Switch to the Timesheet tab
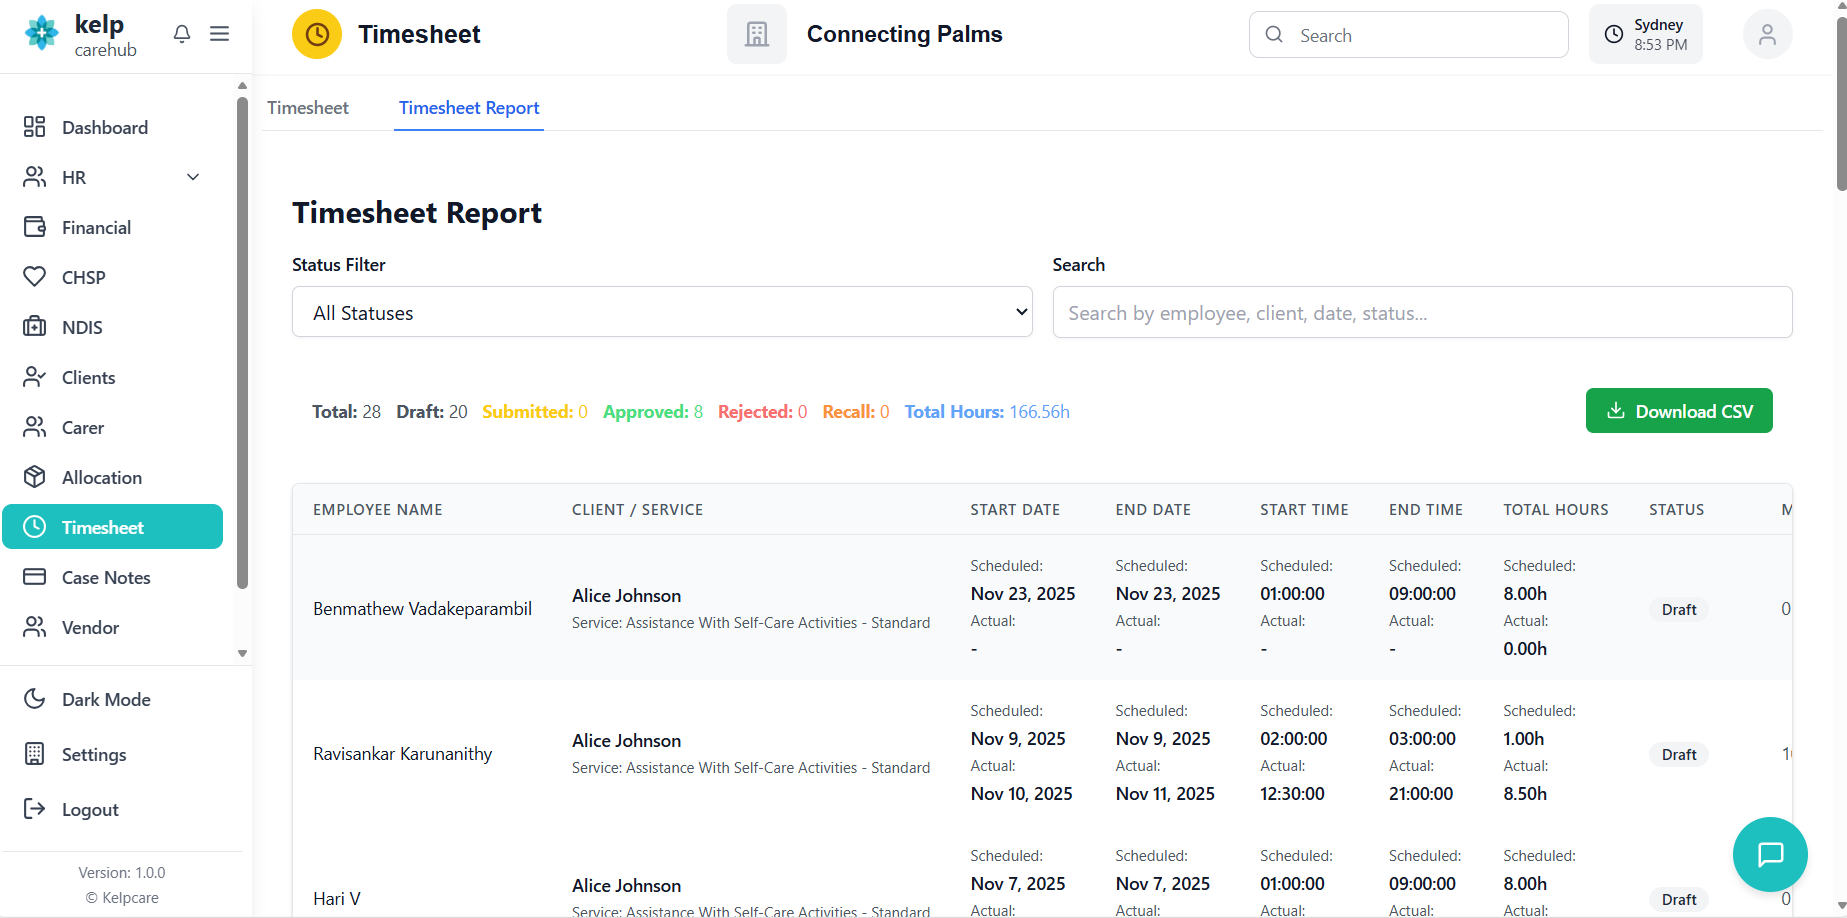 (308, 108)
